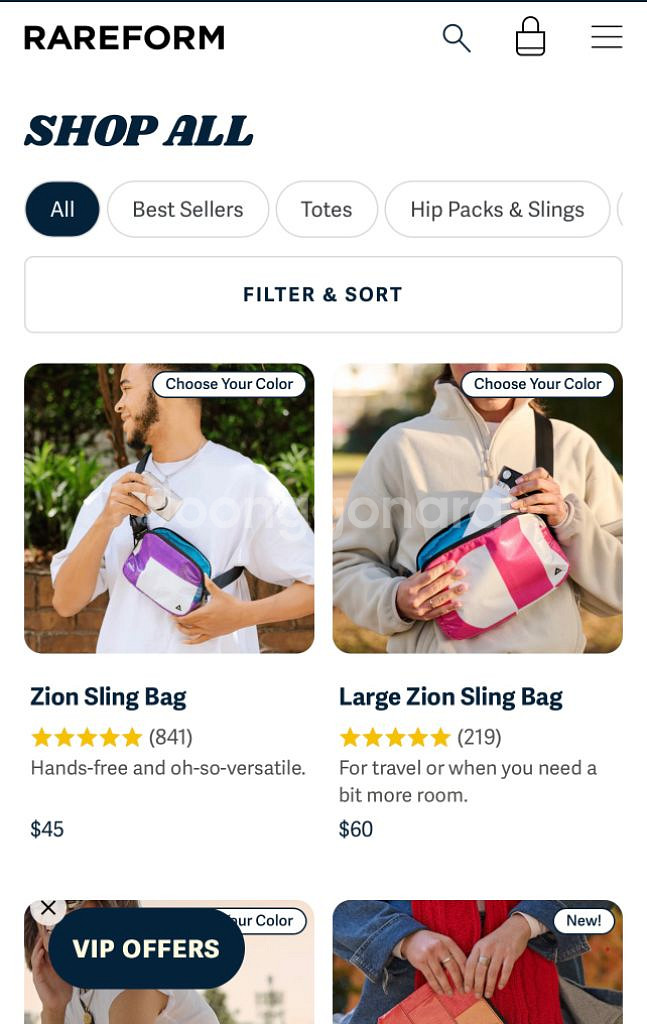Select the All category pill
This screenshot has width=647, height=1024.
point(62,209)
